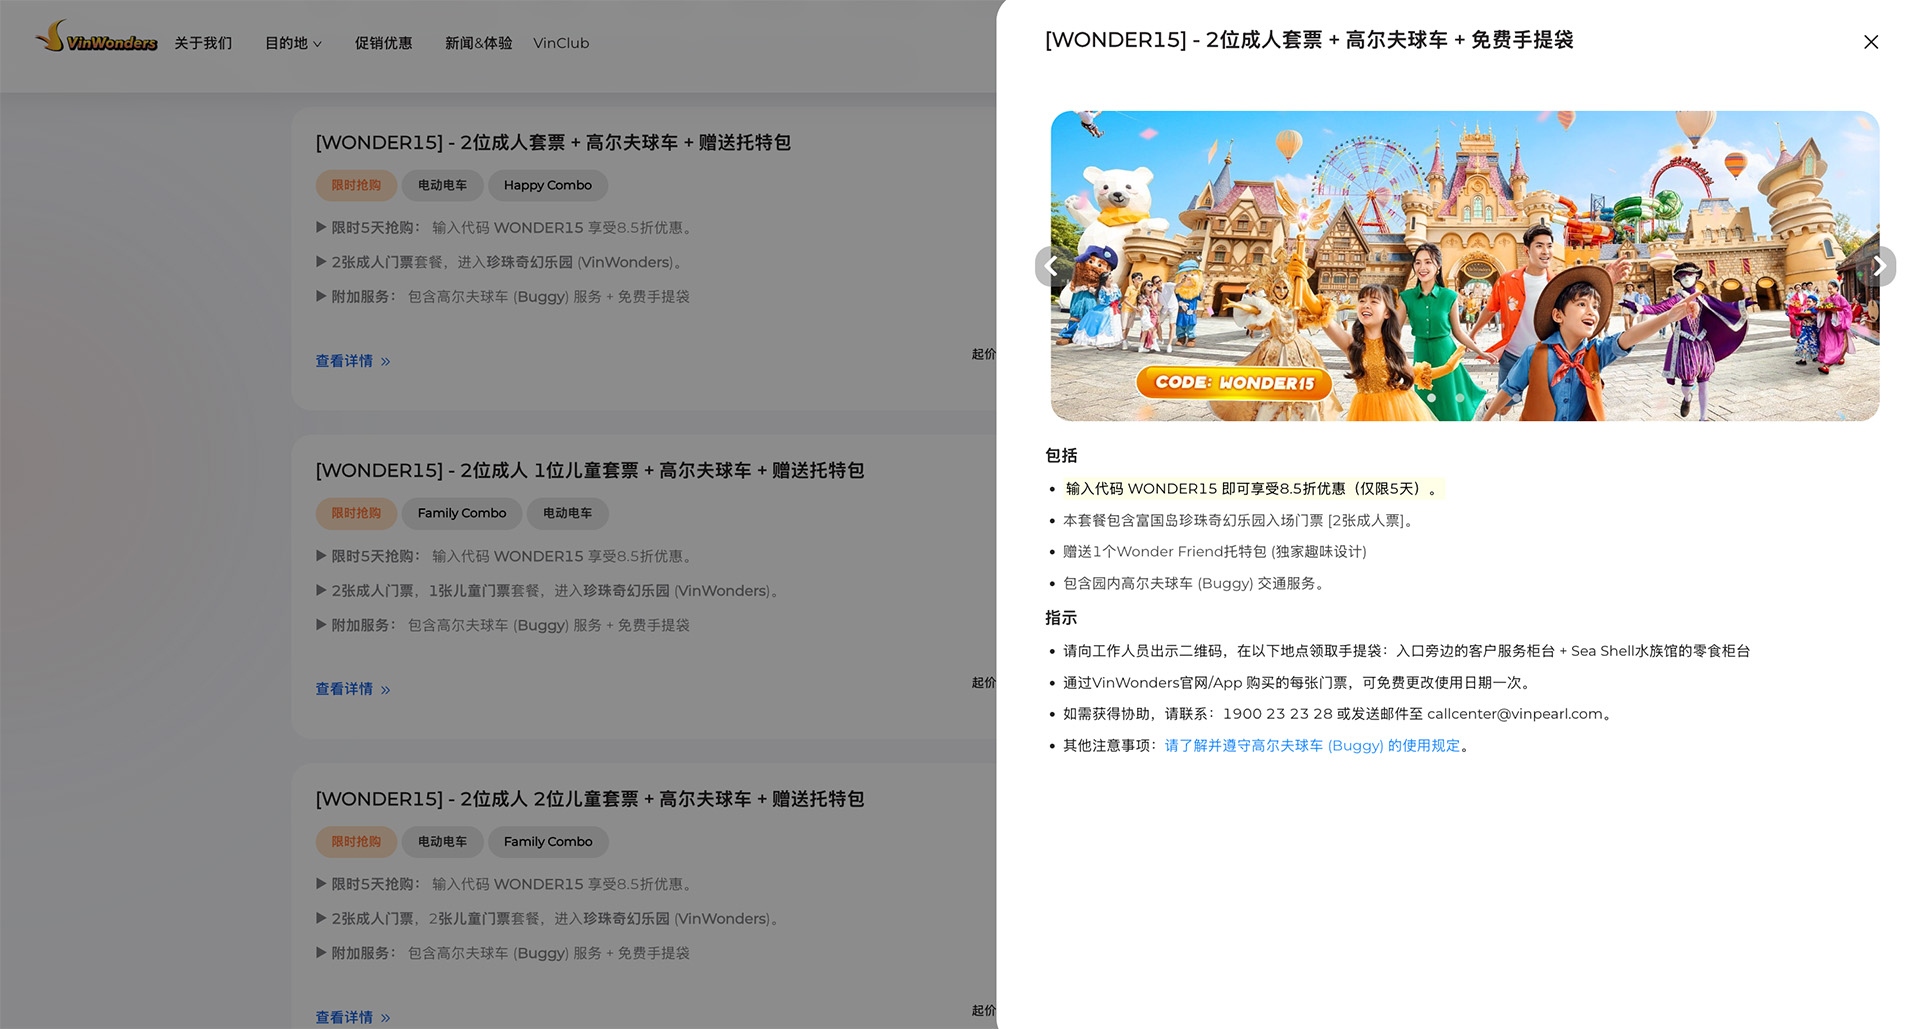Click the first carousel indicator dot
Screen dimensions: 1920x1029
[1432, 397]
